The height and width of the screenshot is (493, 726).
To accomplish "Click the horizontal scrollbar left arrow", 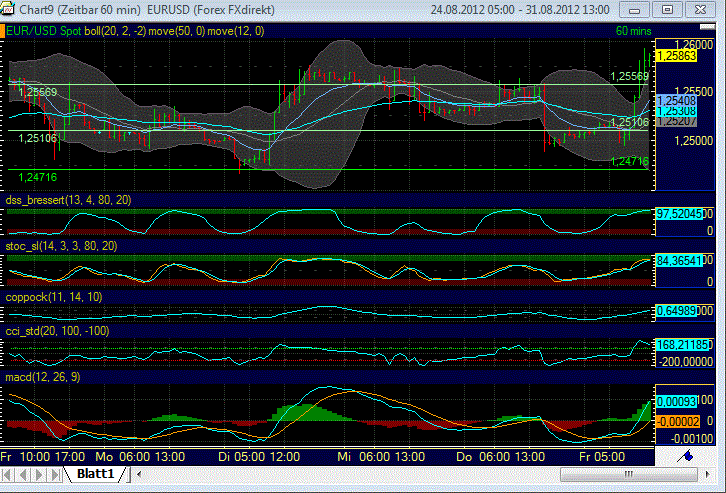I will 138,474.
